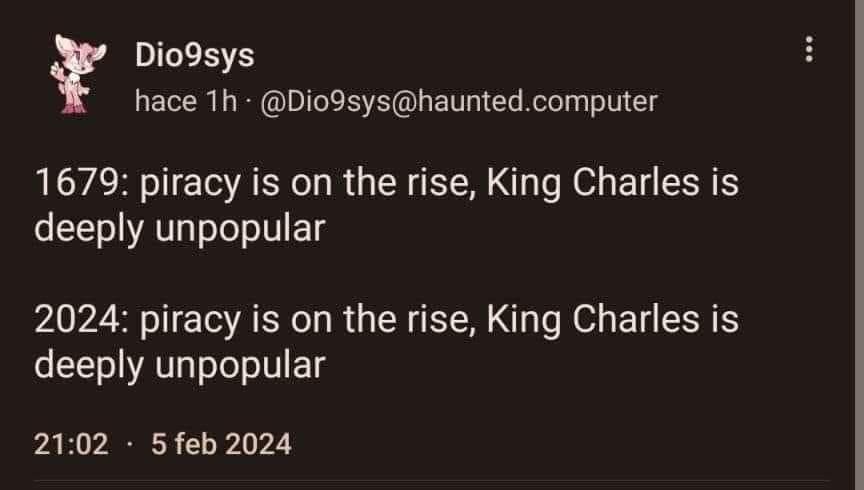This screenshot has height=490, width=864.
Task: Click "deeply unpopular" ending the 1679 paragraph
Action: coord(180,229)
